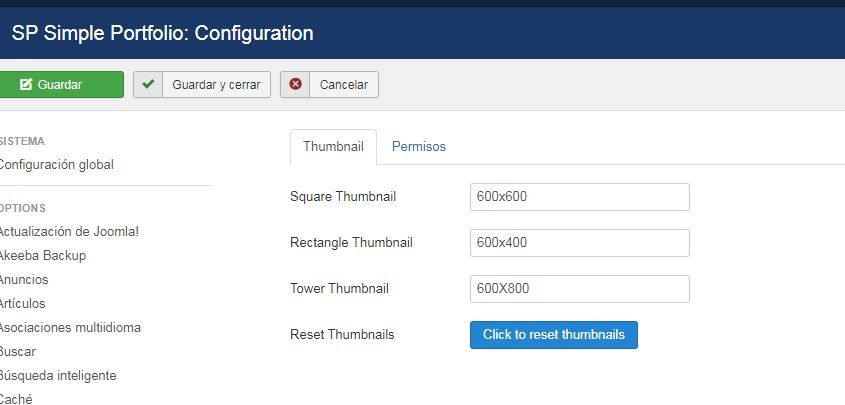This screenshot has height=405, width=845.
Task: Cancel the configuration changes
Action: point(329,85)
